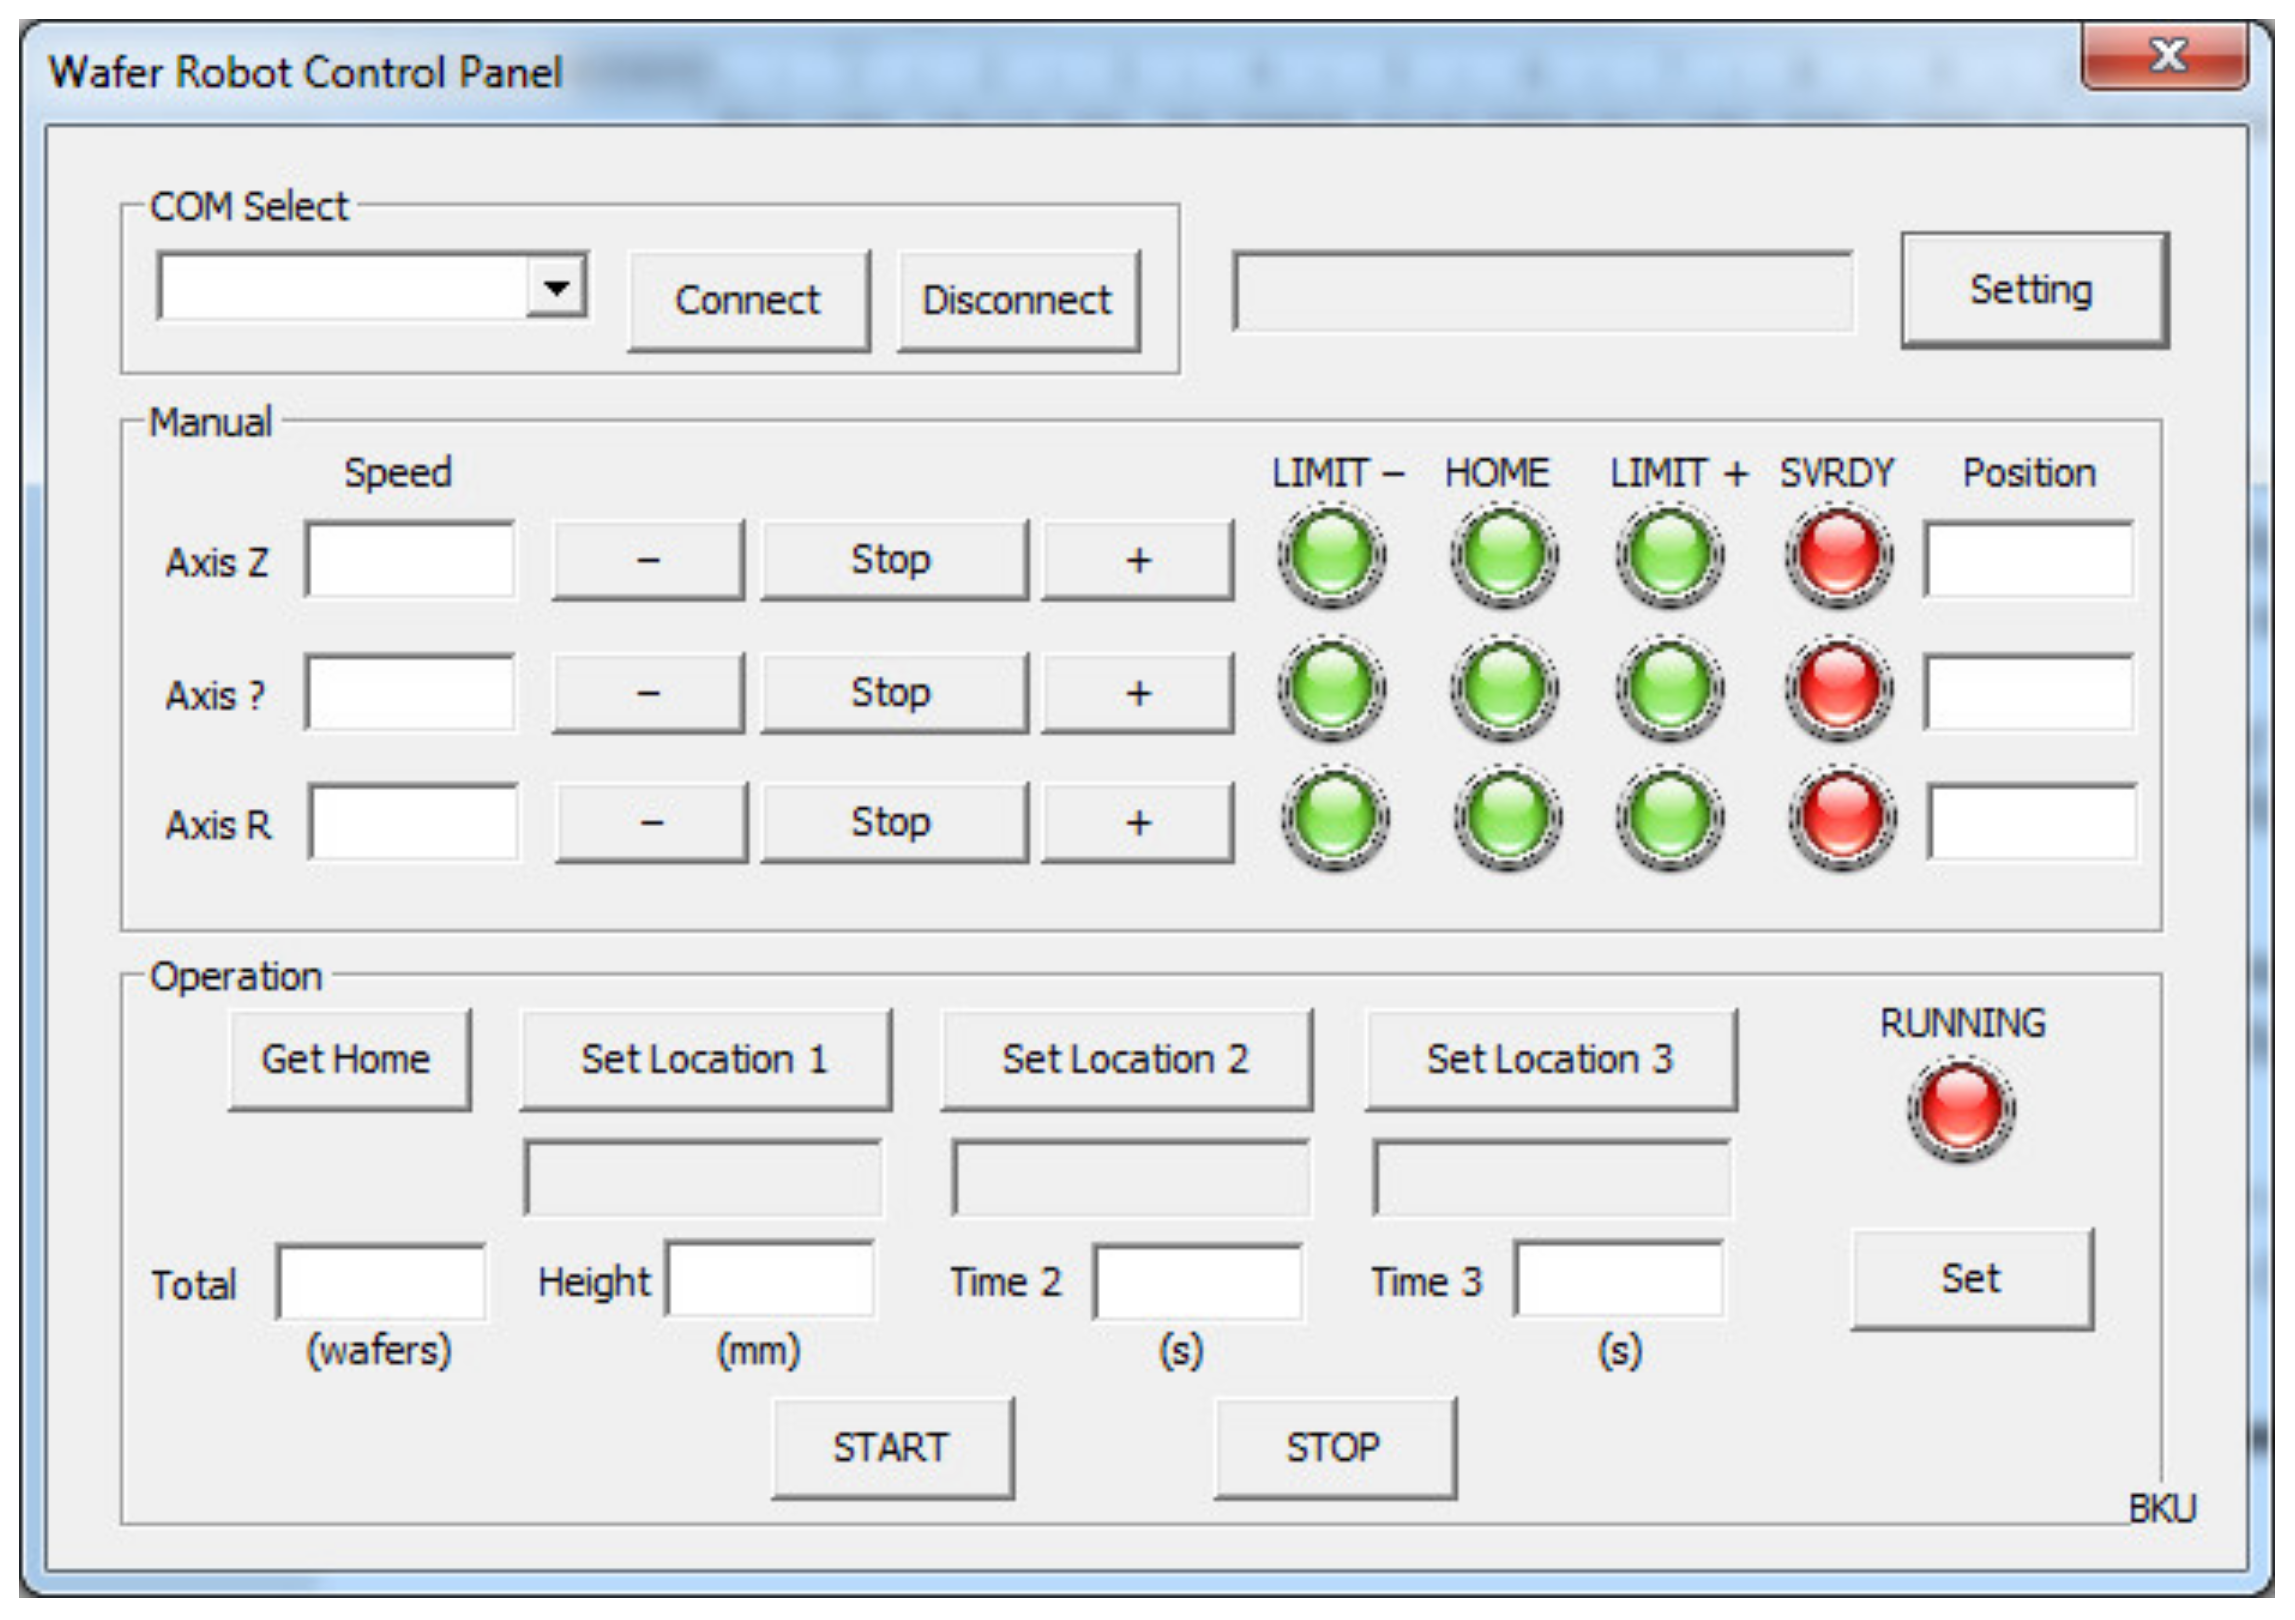Click the Get Home button
The width and height of the screenshot is (2295, 1620).
[x=348, y=1059]
